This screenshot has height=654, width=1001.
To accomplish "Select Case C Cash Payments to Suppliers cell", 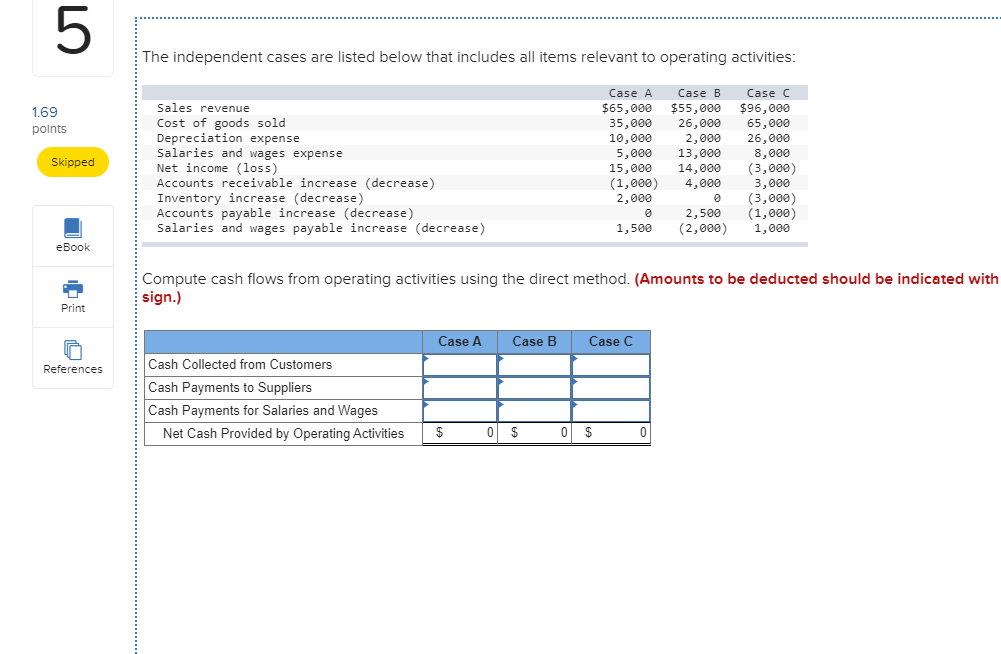I will 611,388.
